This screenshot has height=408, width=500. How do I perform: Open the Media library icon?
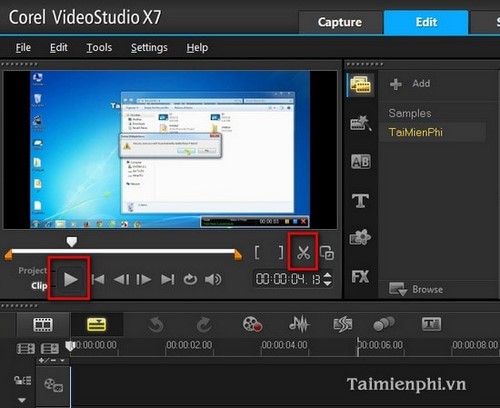tap(360, 85)
